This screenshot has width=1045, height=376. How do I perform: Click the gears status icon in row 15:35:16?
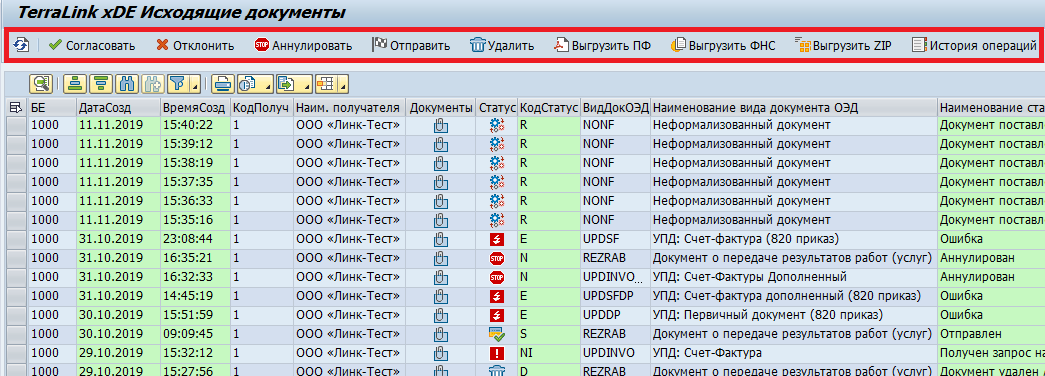[x=497, y=220]
